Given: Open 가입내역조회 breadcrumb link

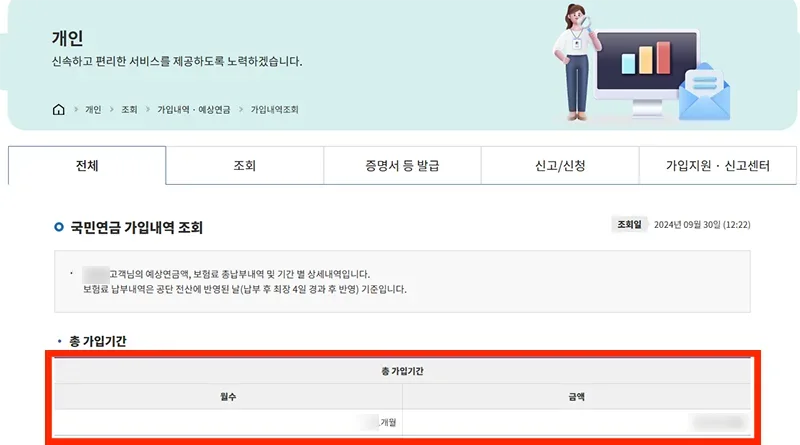Looking at the screenshot, I should point(274,110).
